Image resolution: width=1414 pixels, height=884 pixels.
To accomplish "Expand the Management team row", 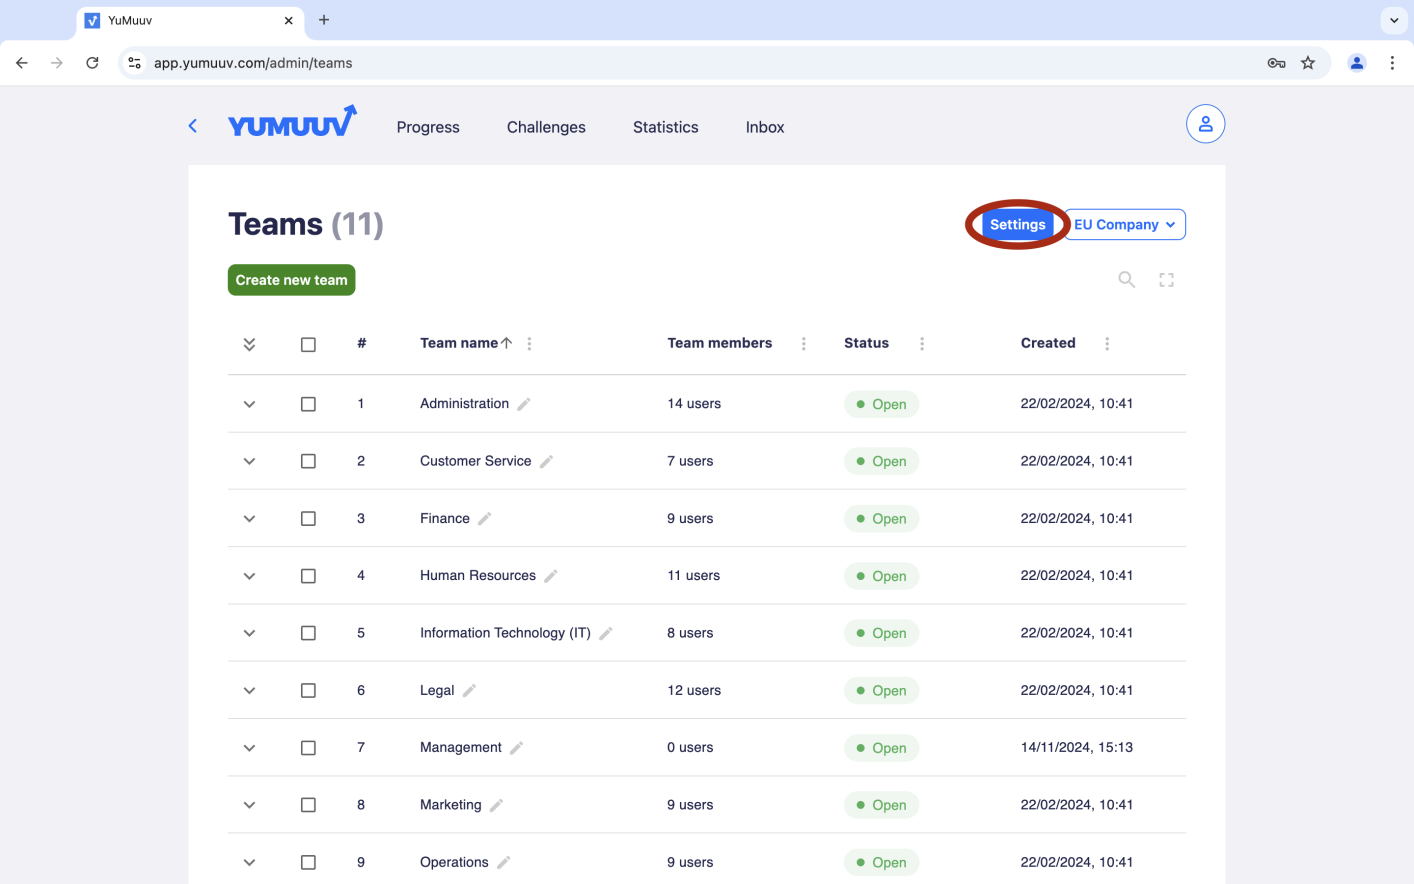I will coord(249,748).
